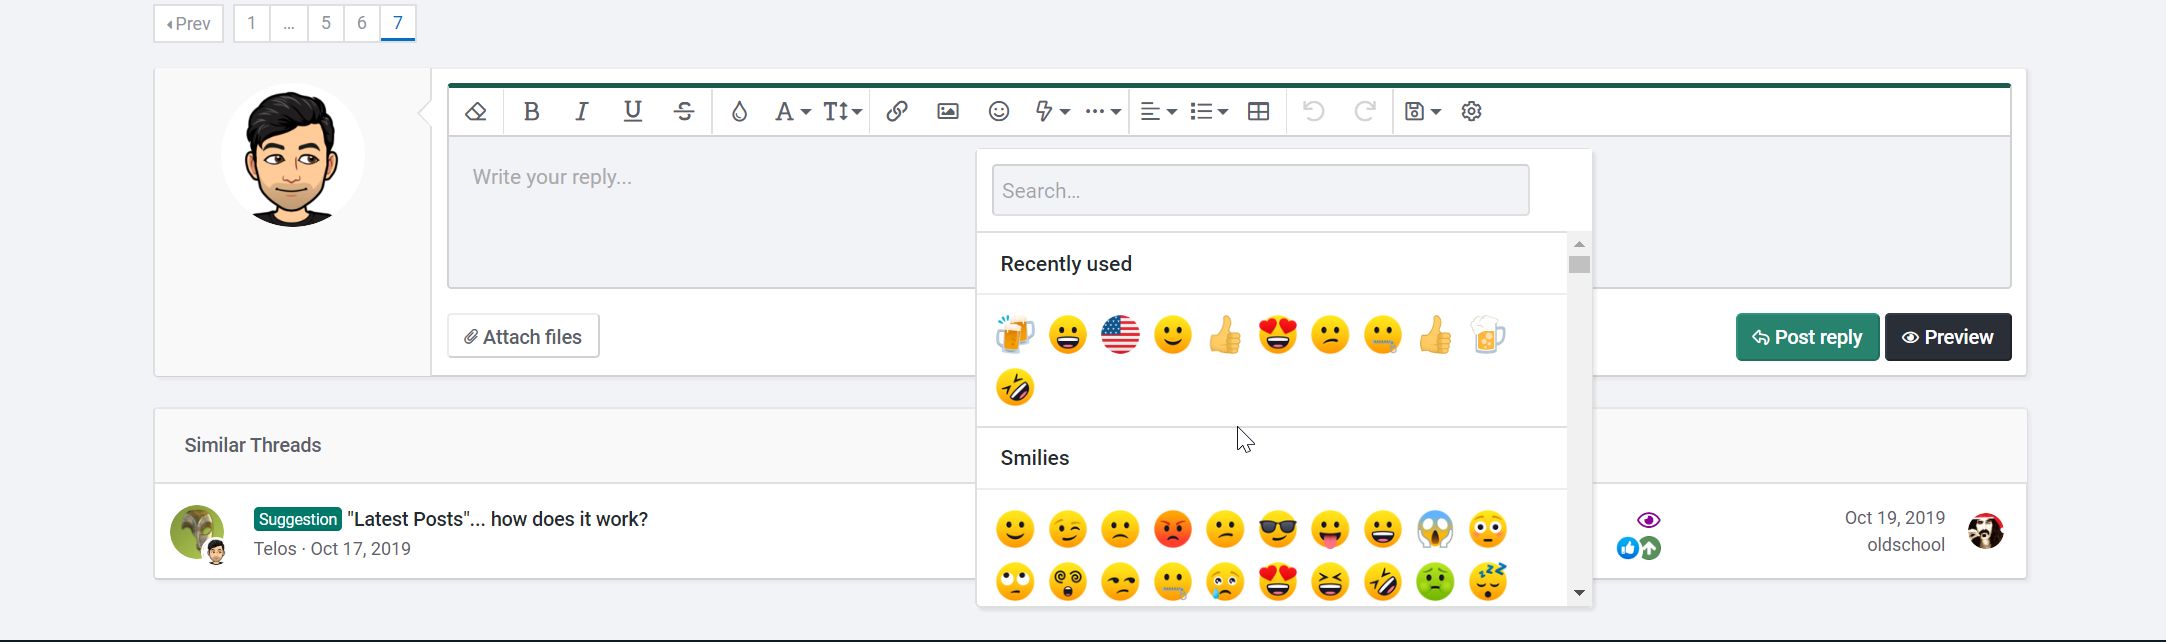Viewport: 2166px width, 642px height.
Task: Go to page 1
Action: [x=252, y=23]
